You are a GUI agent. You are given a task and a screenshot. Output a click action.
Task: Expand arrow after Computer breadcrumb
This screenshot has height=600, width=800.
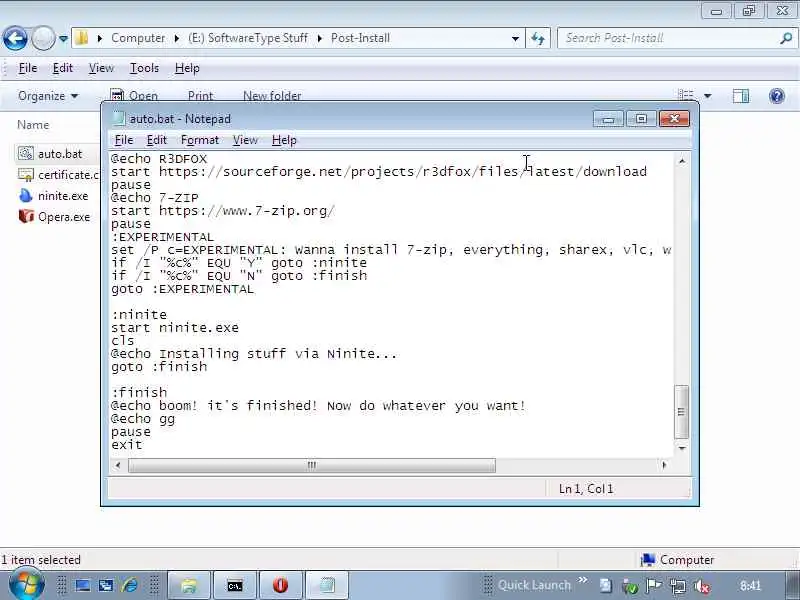[x=177, y=38]
